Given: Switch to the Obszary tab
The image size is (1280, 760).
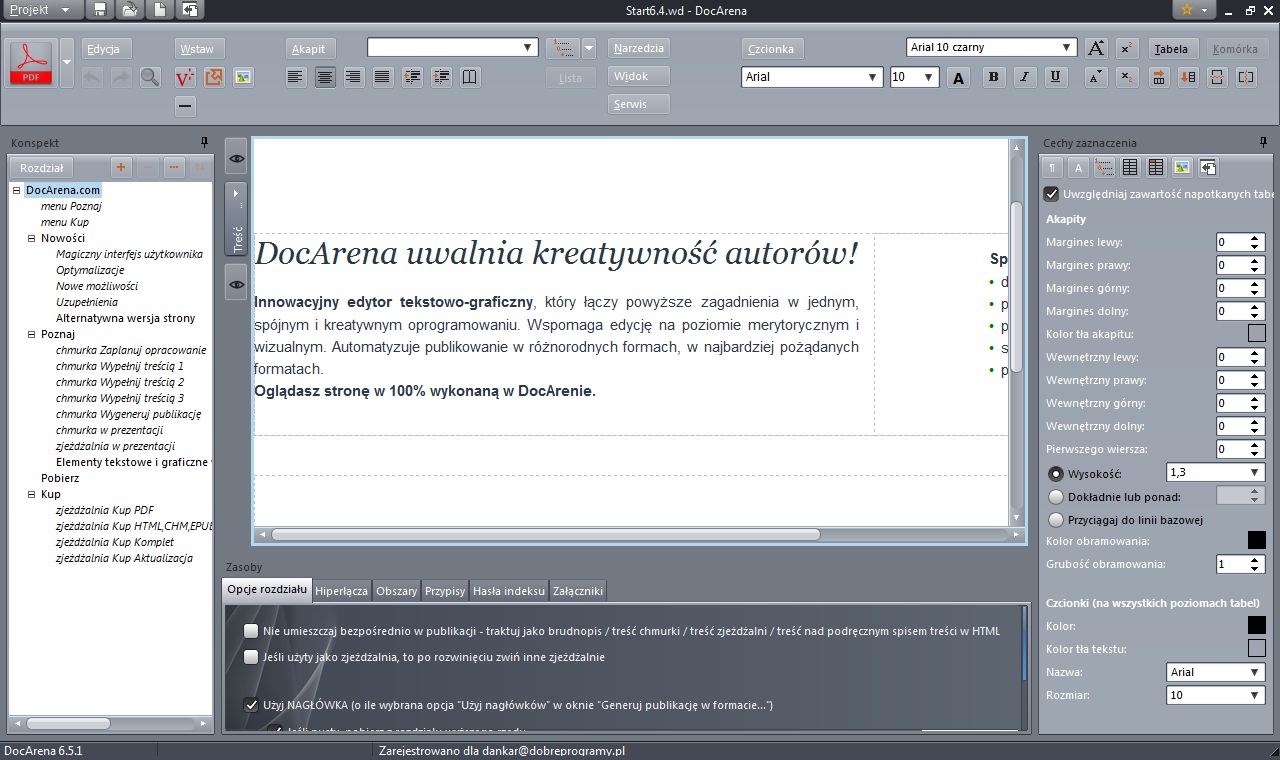Looking at the screenshot, I should (x=397, y=591).
